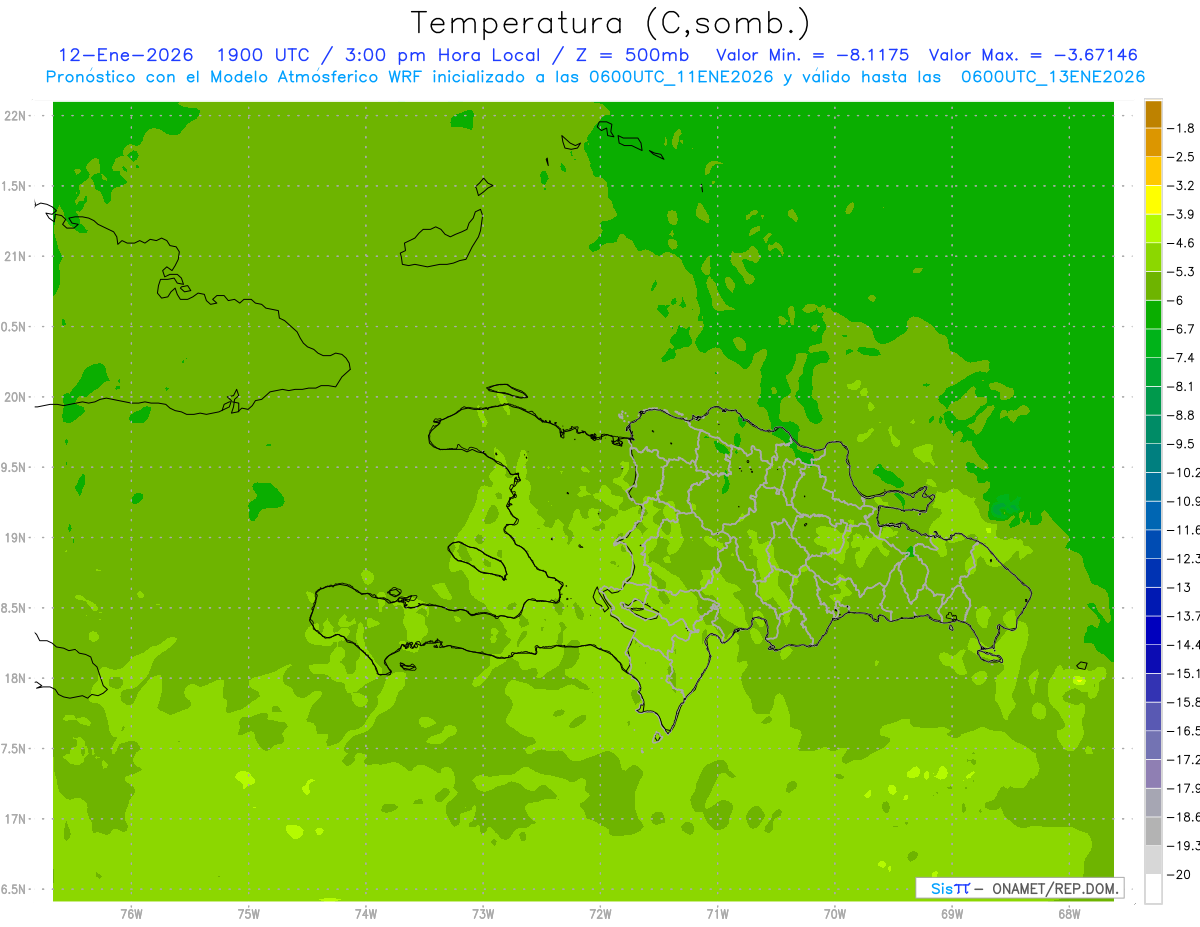Click the "-20" colorbar label

click(x=1178, y=874)
